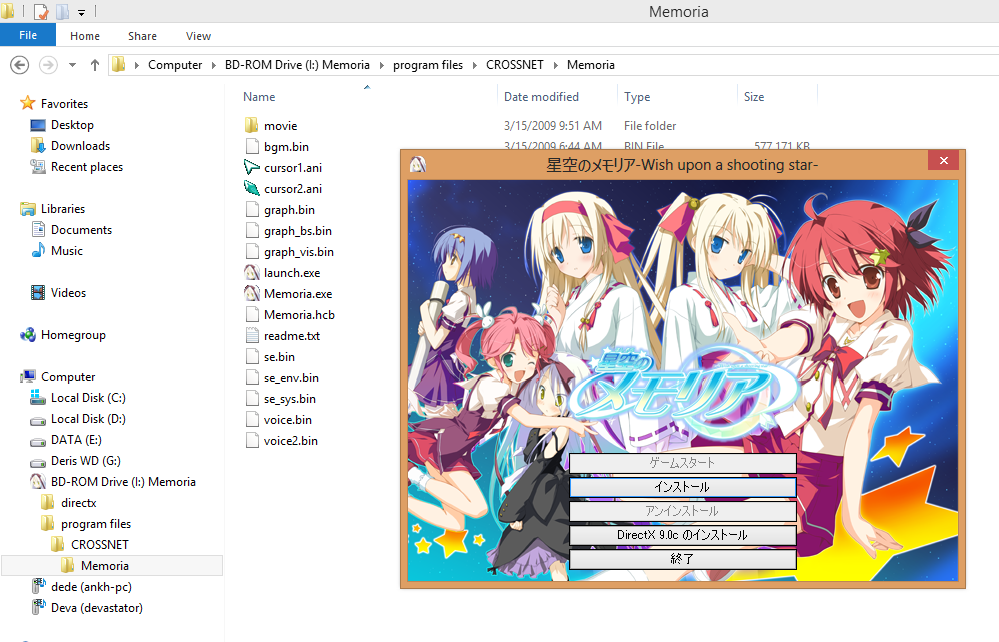
Task: Open the directx folder in tree
Action: point(78,503)
